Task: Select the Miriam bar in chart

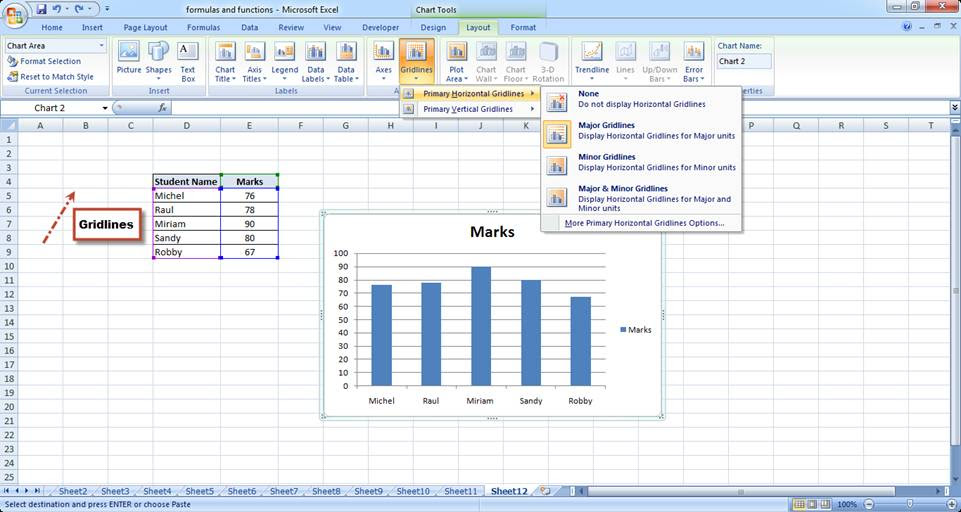Action: coord(480,326)
